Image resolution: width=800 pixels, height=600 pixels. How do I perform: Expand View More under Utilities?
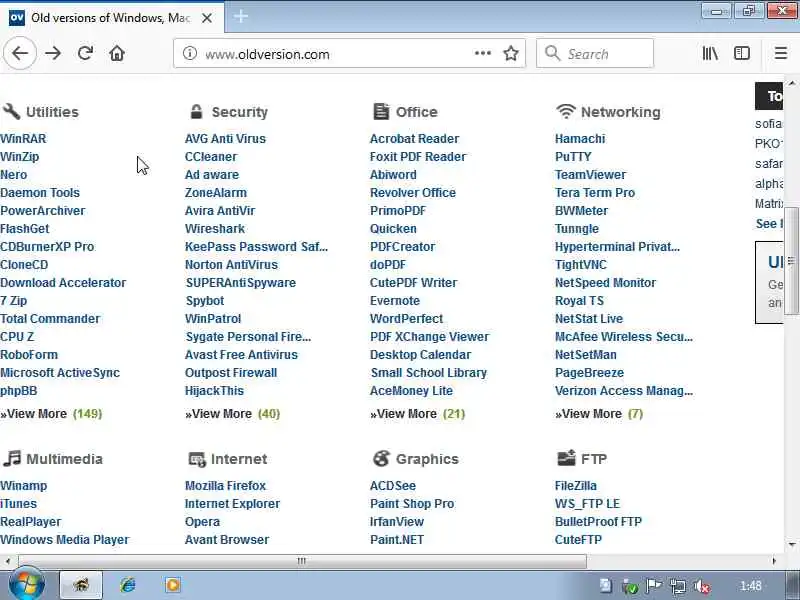(51, 414)
